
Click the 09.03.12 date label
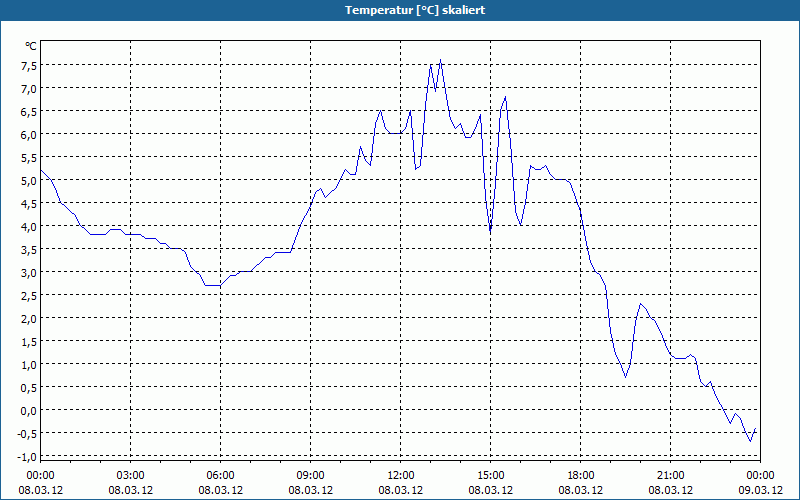tap(760, 490)
